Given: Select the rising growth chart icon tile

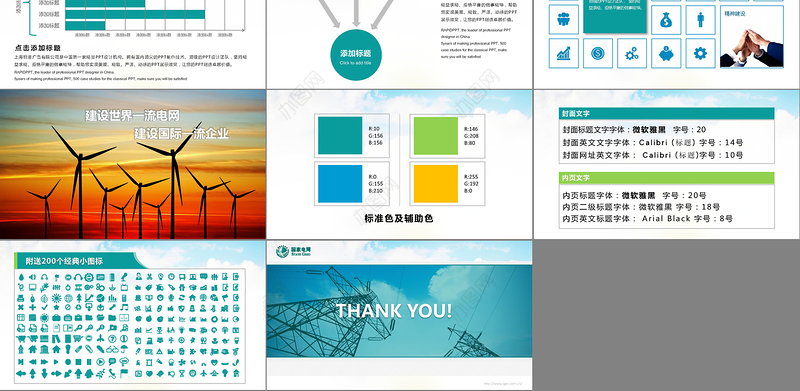Looking at the screenshot, I should pyautogui.click(x=563, y=53).
